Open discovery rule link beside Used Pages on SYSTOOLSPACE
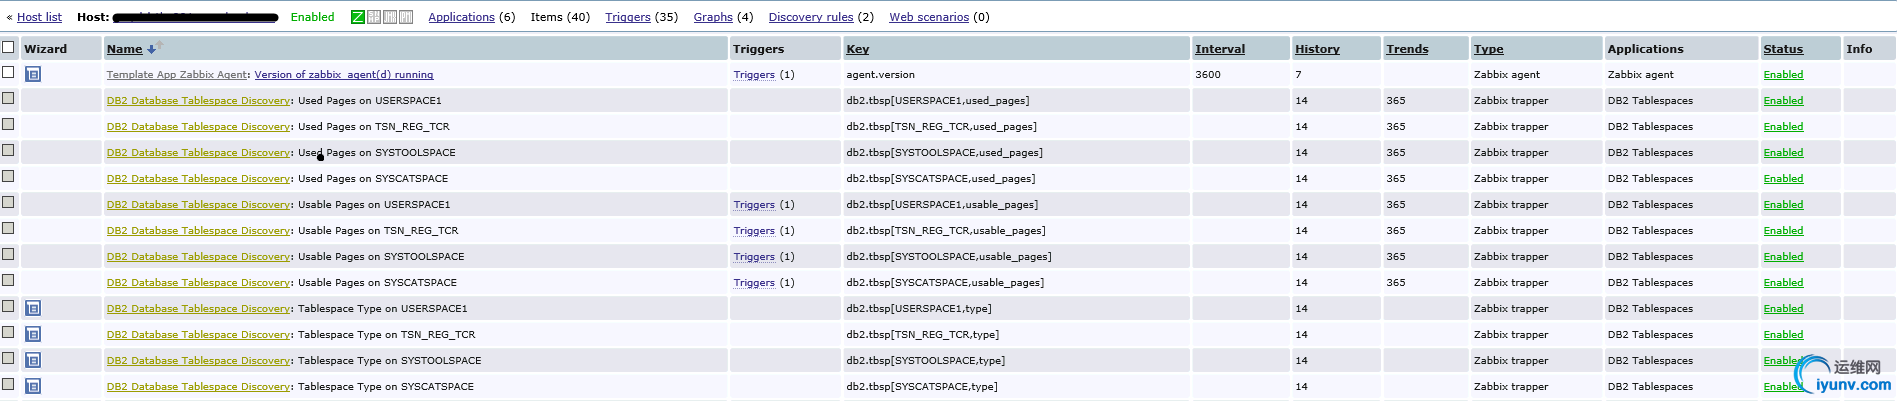Screen dimensions: 1897x401 [x=199, y=153]
